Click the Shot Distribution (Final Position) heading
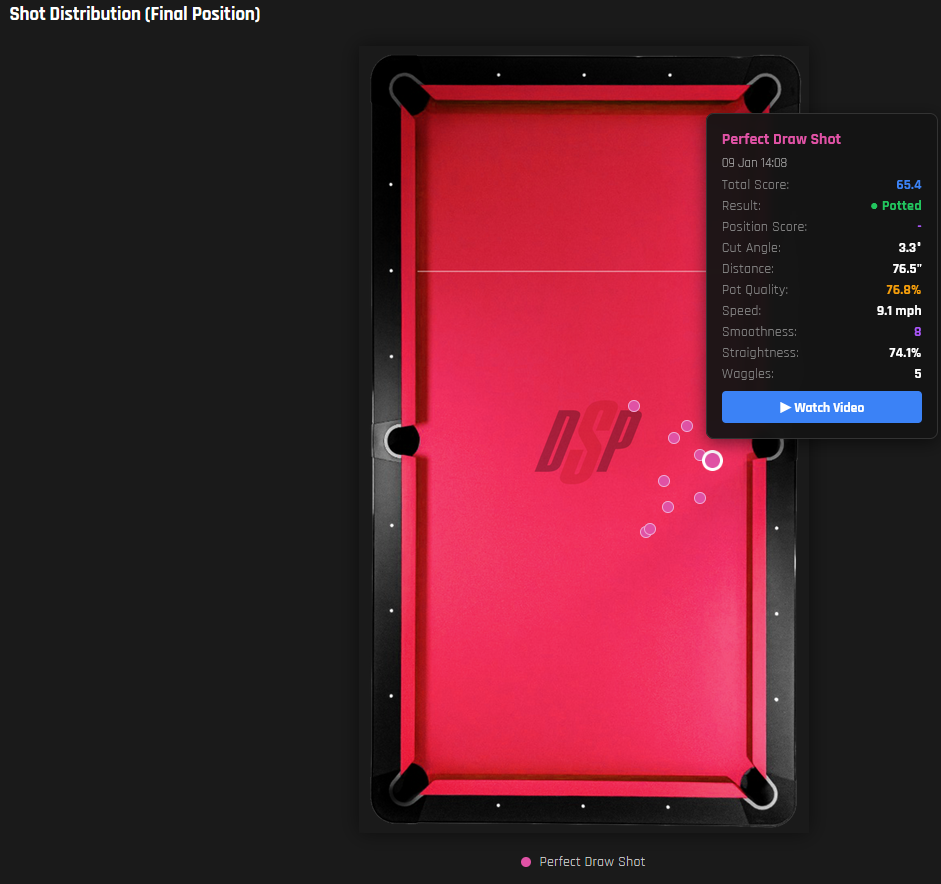Viewport: 941px width, 884px height. pos(135,15)
